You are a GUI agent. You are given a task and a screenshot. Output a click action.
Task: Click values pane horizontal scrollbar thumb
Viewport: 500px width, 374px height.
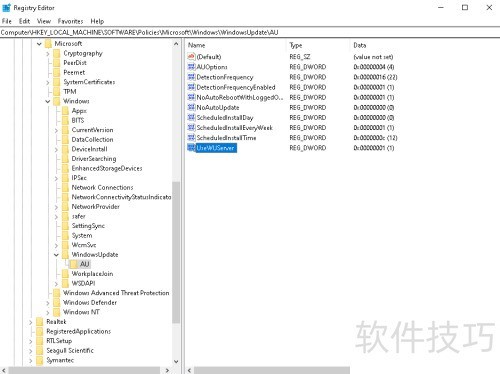pyautogui.click(x=272, y=370)
